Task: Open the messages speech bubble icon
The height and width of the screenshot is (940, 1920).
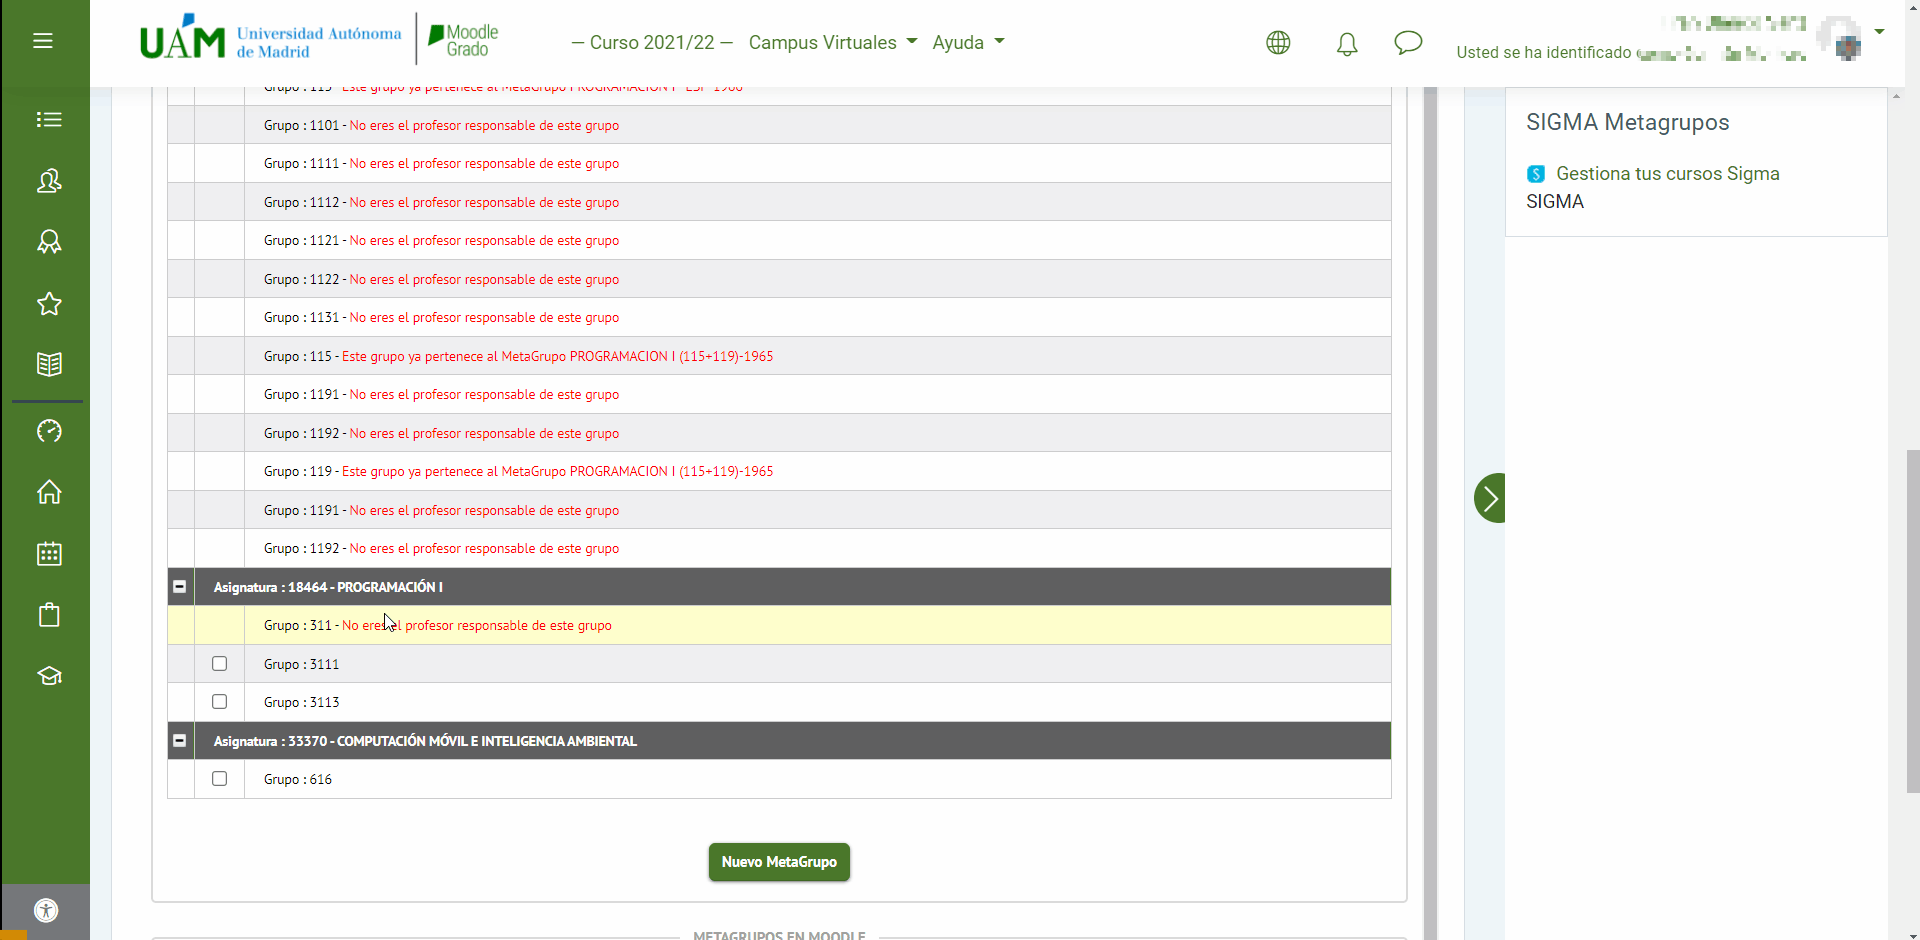Action: coord(1408,43)
